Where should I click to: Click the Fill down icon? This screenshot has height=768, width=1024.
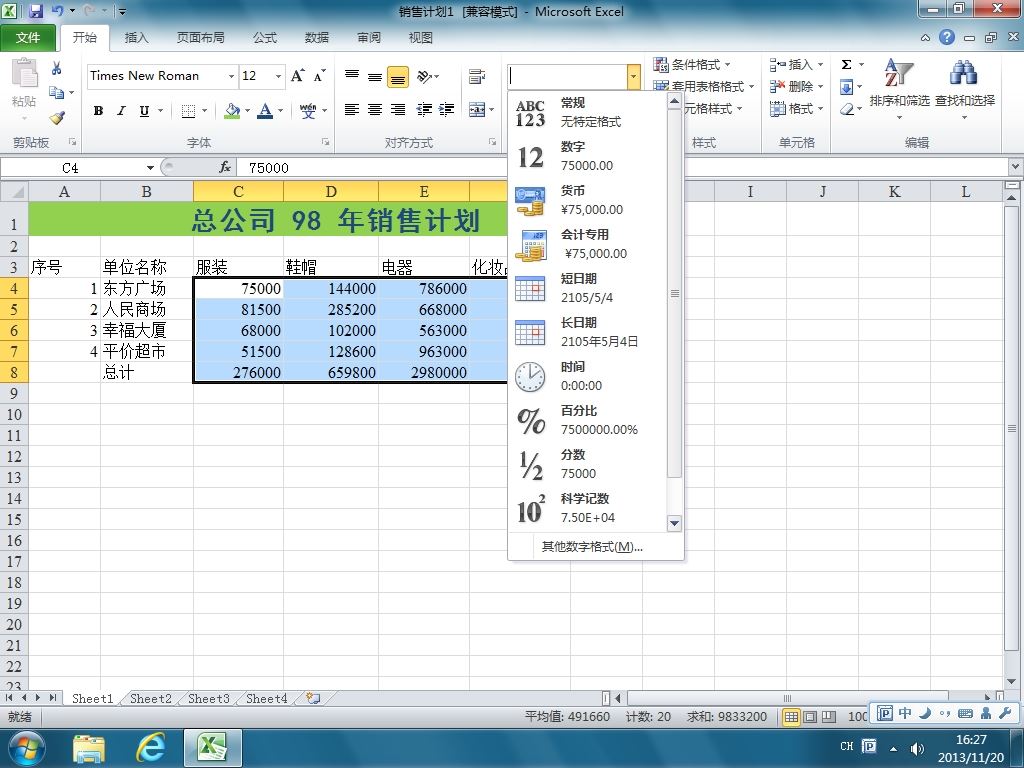pyautogui.click(x=846, y=87)
